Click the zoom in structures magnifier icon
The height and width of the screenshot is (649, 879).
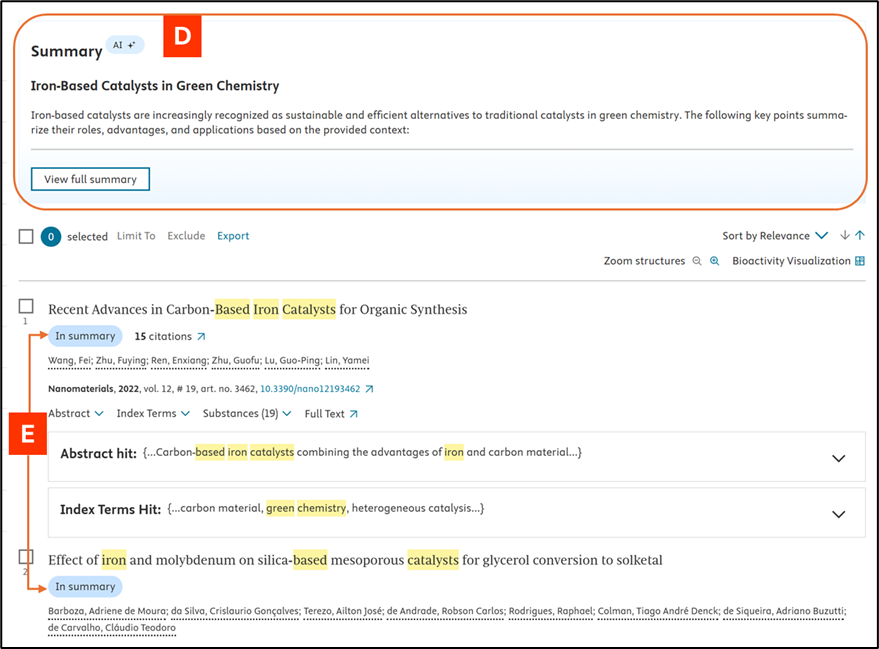[x=715, y=261]
